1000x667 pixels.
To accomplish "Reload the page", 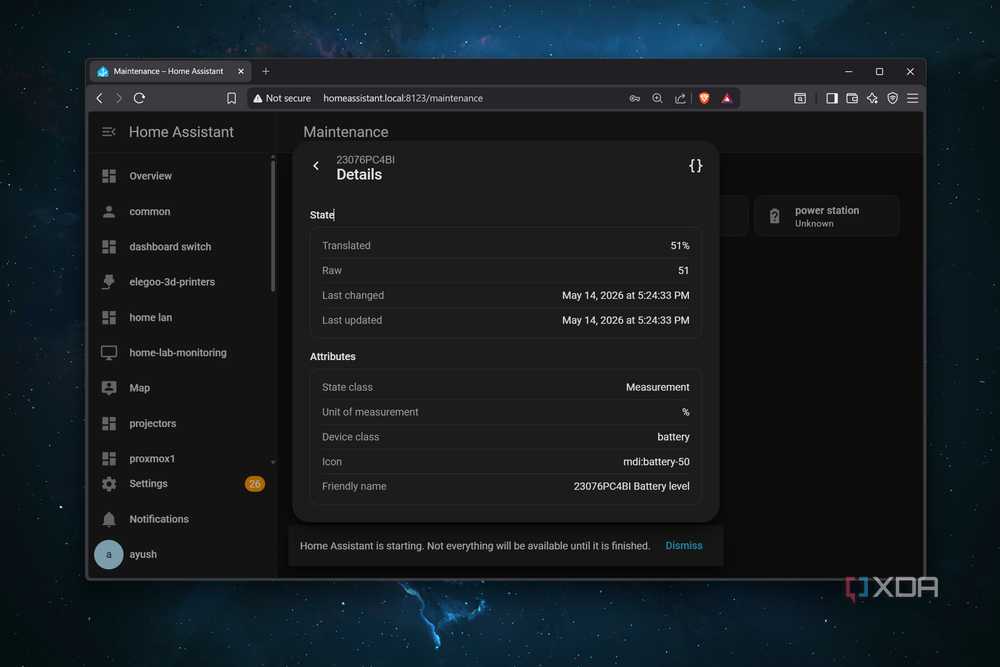I will [140, 98].
